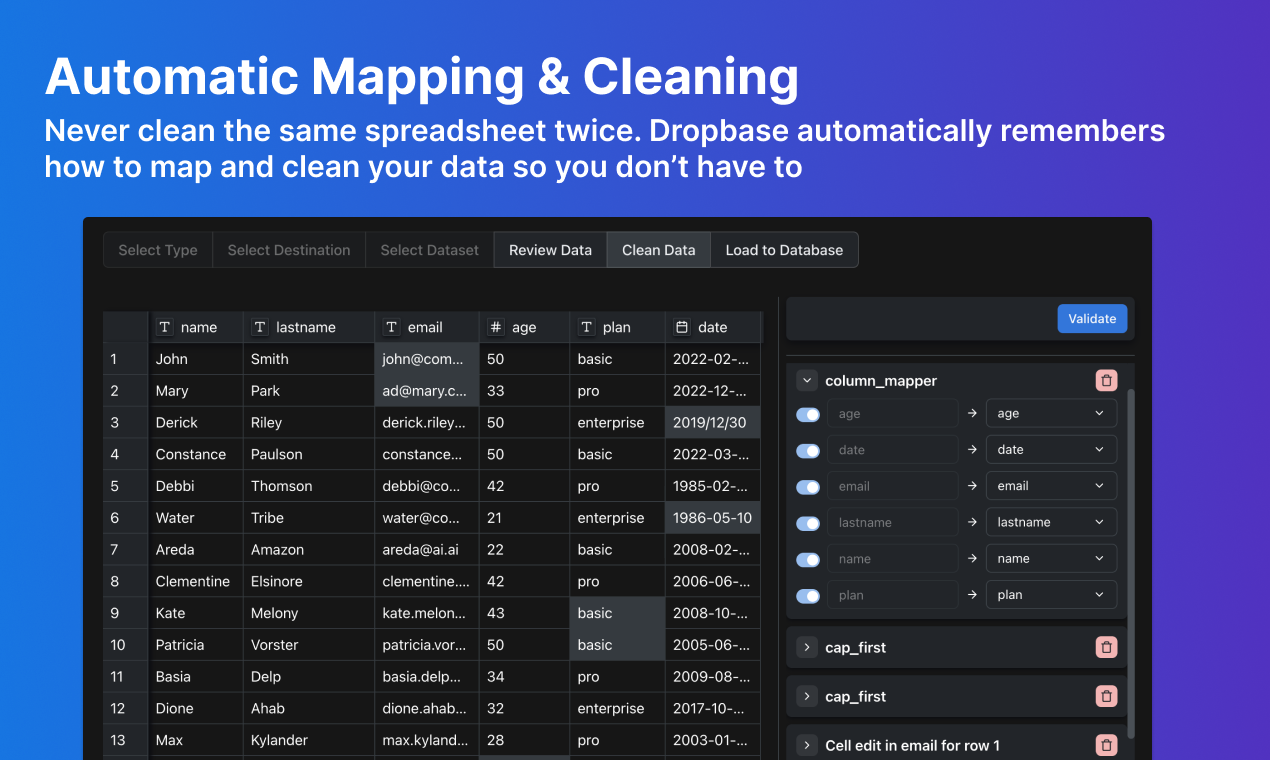Screen dimensions: 1270x760
Task: Delete the first cap_first step
Action: click(1106, 647)
